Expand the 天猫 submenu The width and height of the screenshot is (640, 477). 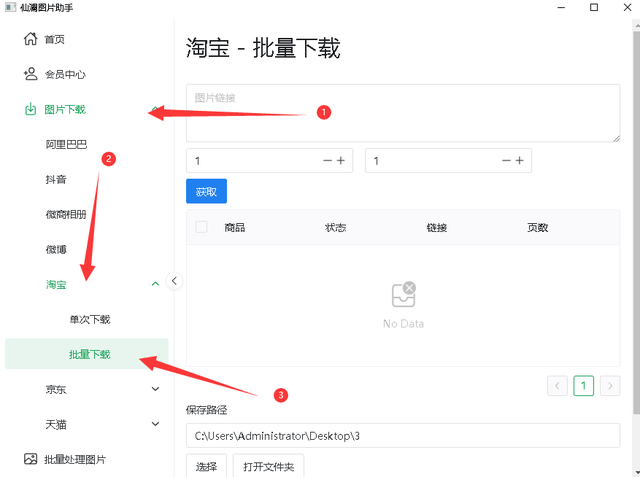point(156,424)
